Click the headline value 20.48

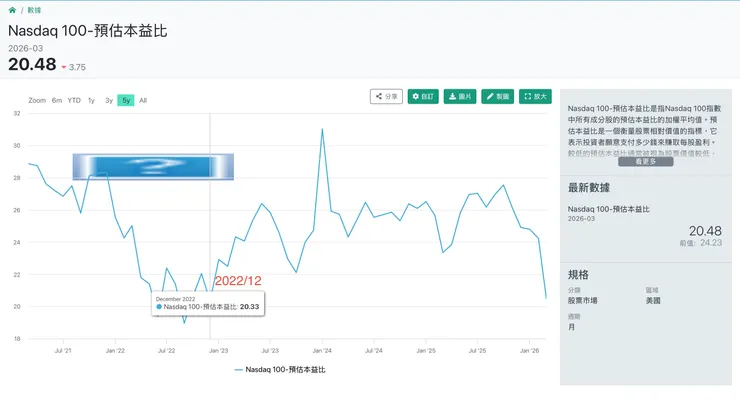click(x=32, y=64)
